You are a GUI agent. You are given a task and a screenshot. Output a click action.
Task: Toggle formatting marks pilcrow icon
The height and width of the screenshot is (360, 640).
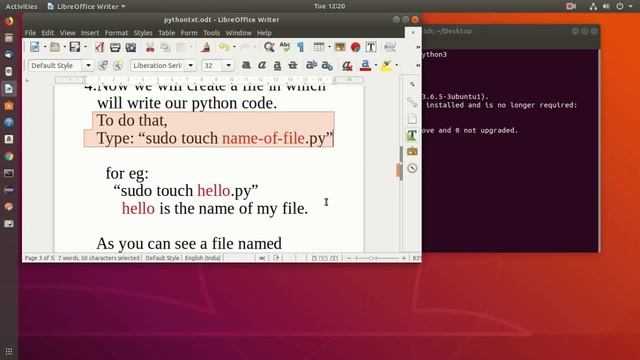pyautogui.click(x=300, y=47)
